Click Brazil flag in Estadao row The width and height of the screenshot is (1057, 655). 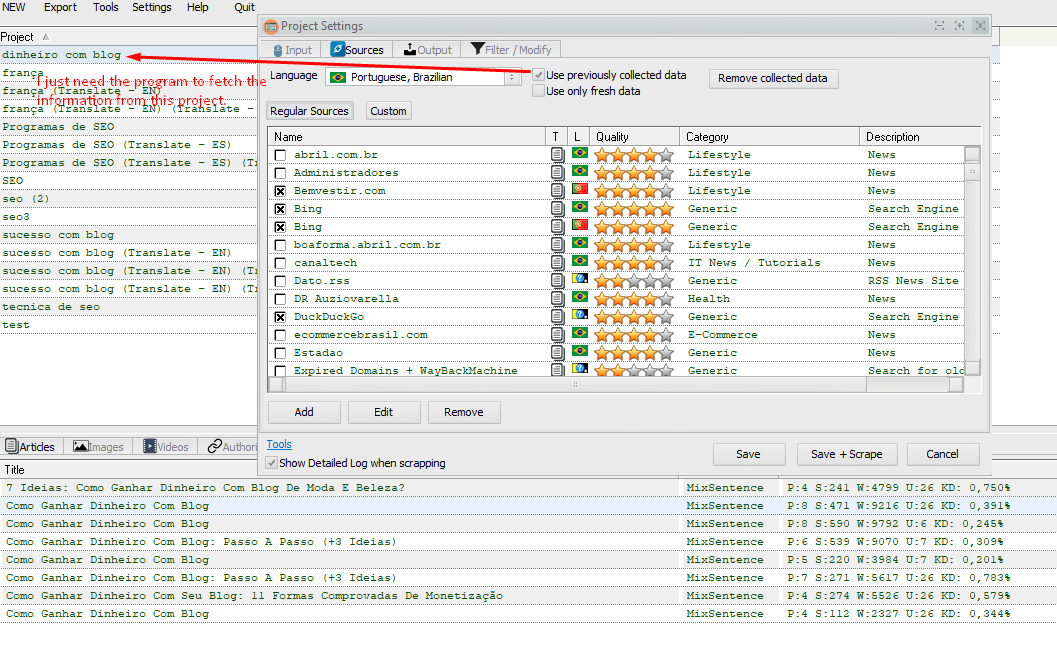[x=579, y=352]
